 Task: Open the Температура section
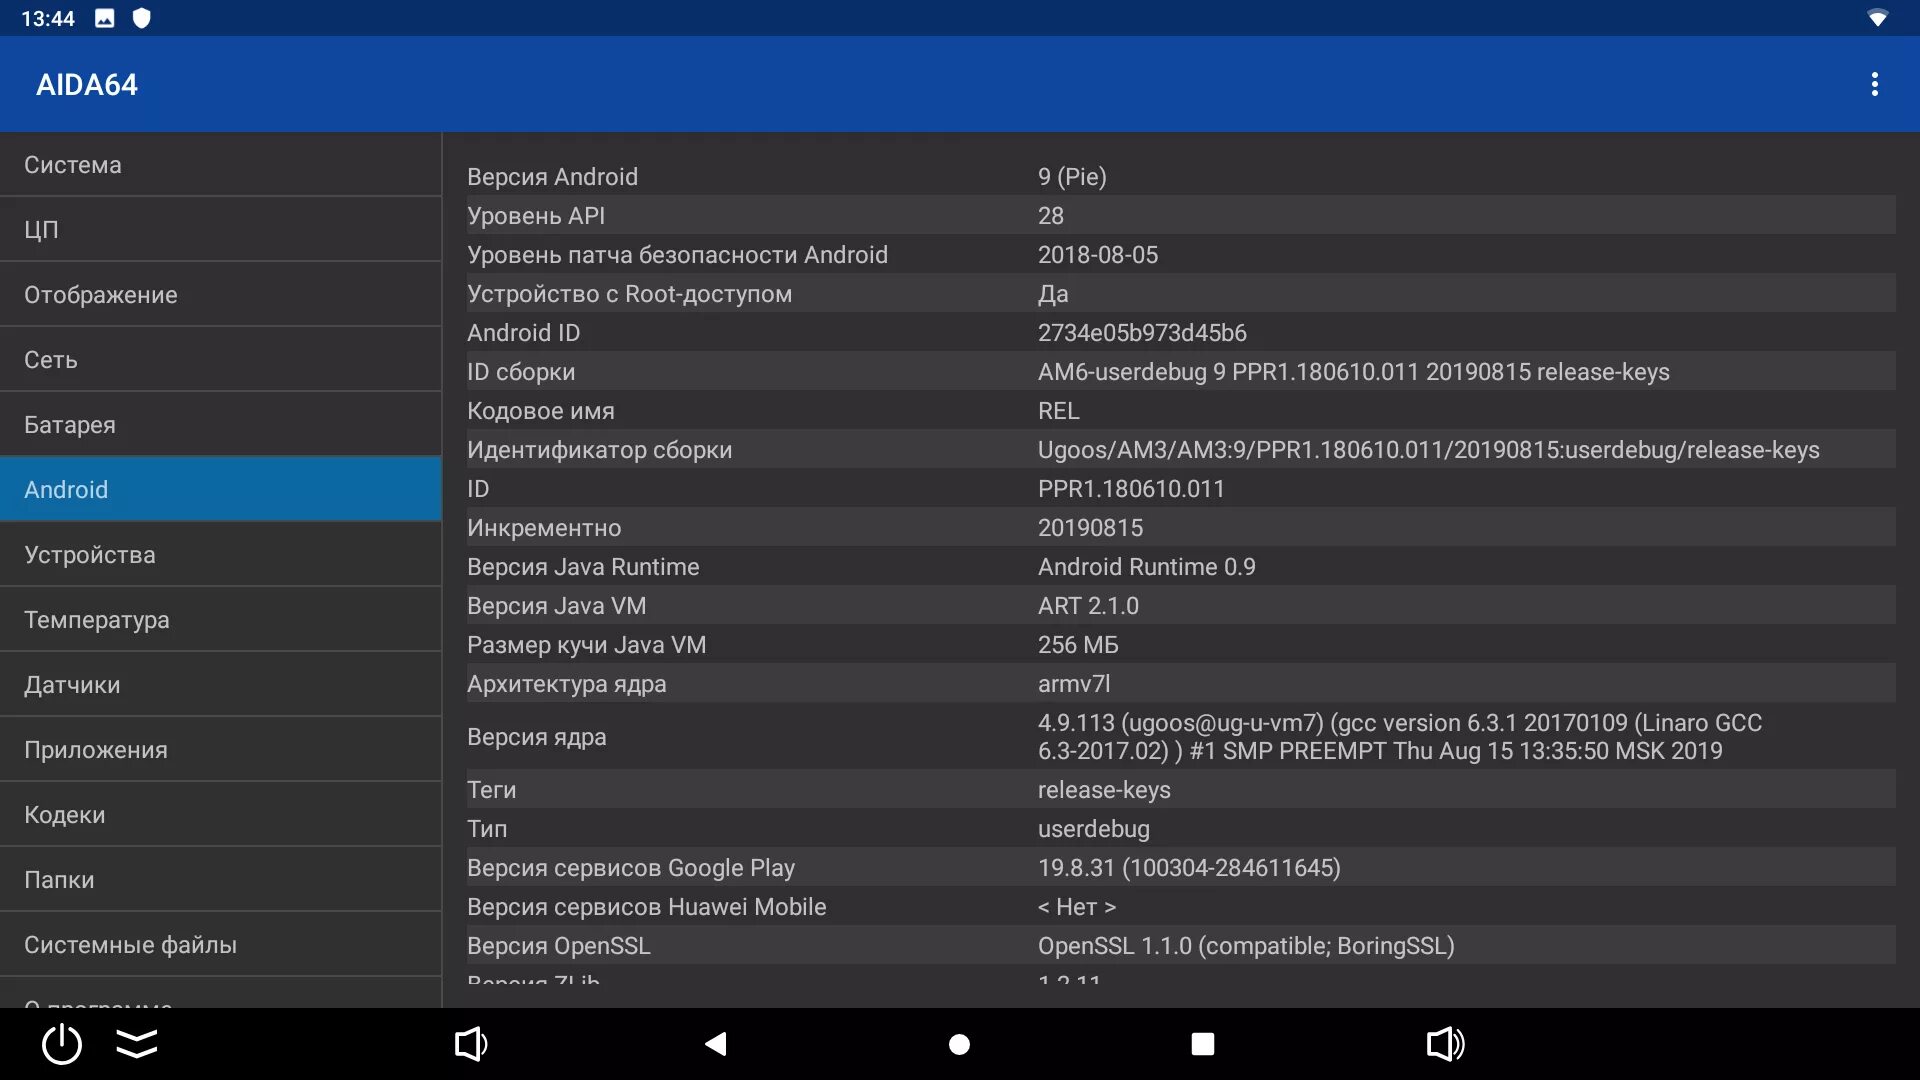[220, 620]
